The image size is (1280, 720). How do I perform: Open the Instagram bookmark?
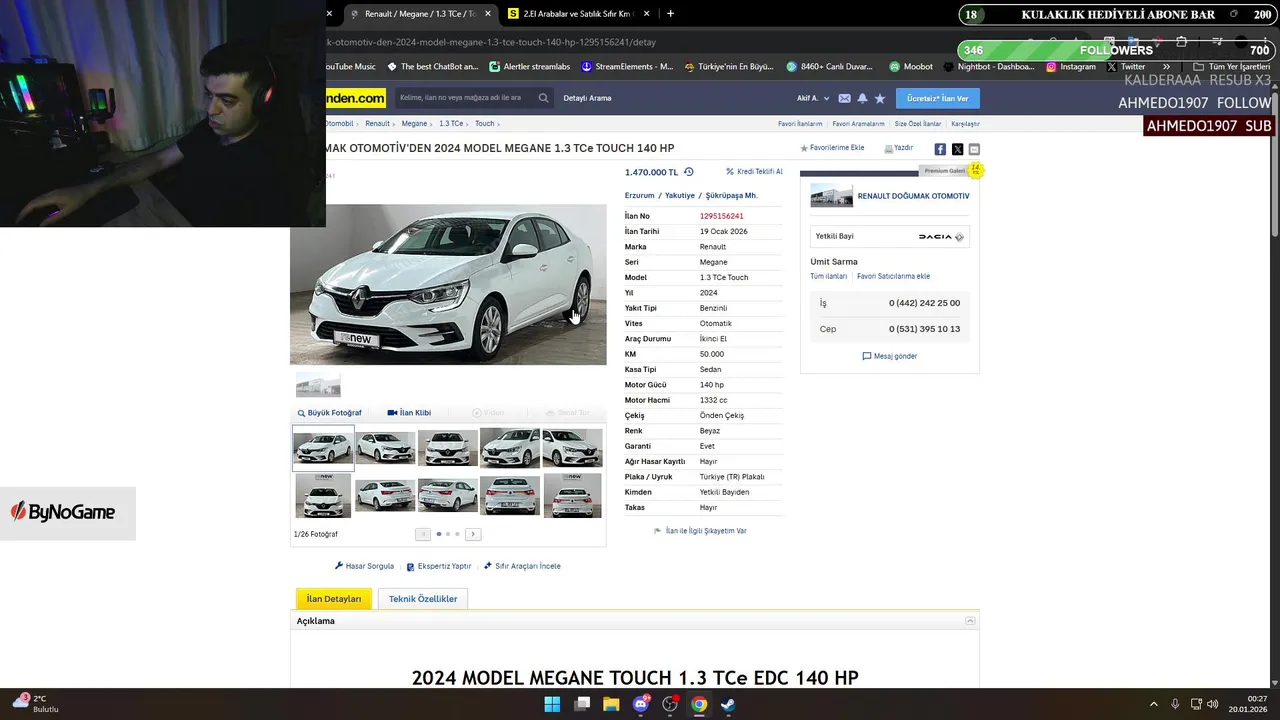pos(1071,67)
